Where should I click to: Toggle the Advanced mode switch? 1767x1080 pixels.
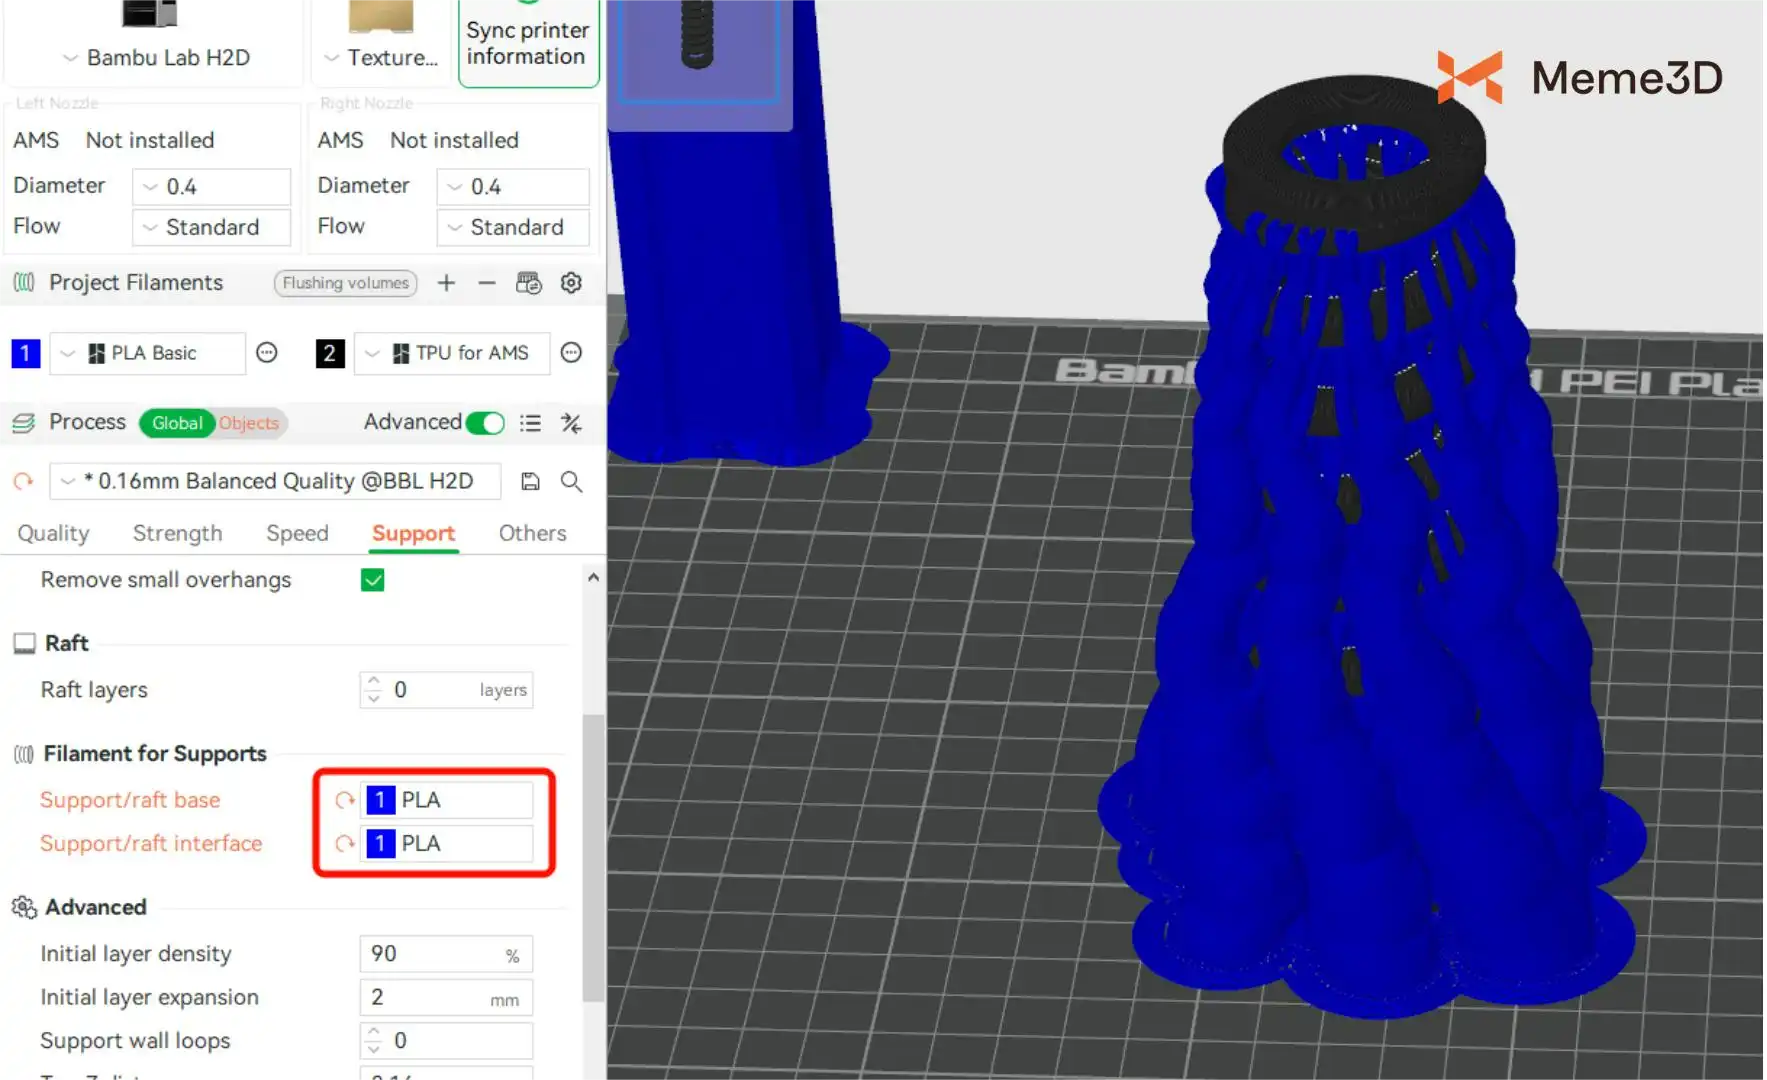click(485, 423)
